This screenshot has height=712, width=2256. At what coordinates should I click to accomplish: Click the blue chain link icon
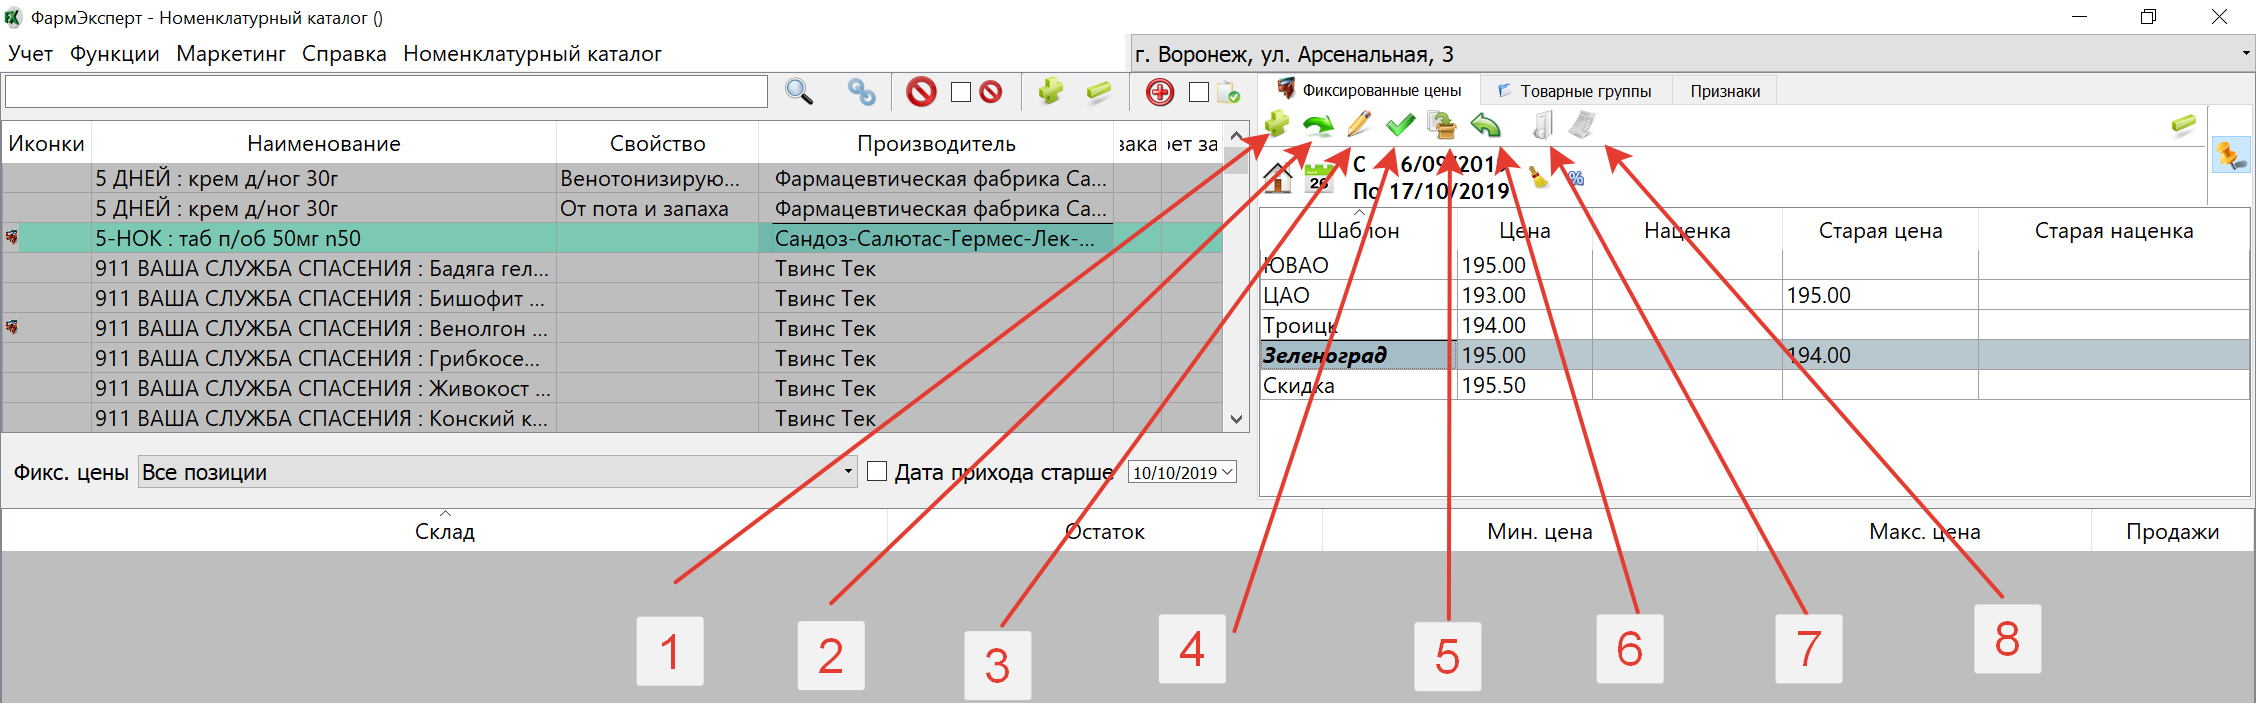click(861, 92)
